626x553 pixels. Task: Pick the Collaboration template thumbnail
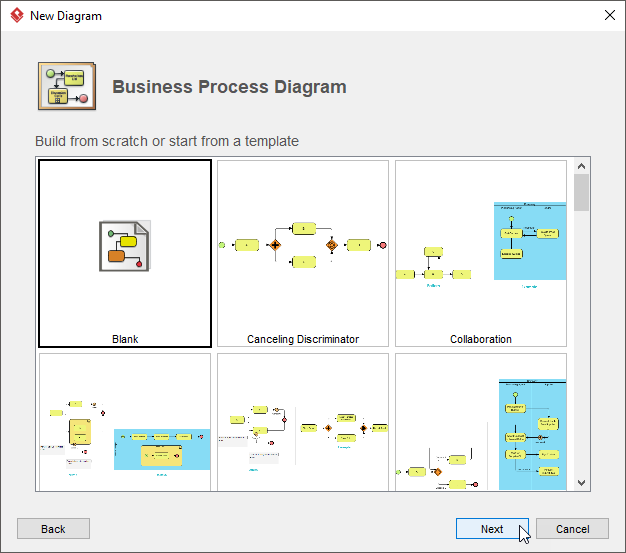point(481,254)
